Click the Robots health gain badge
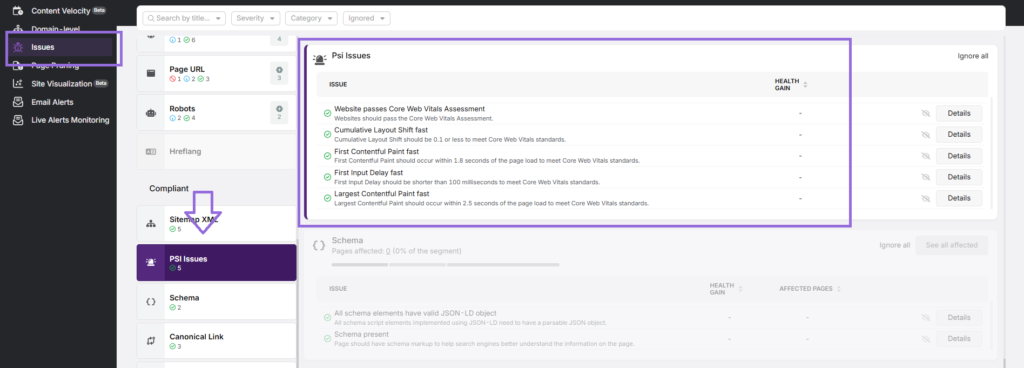 click(x=279, y=112)
